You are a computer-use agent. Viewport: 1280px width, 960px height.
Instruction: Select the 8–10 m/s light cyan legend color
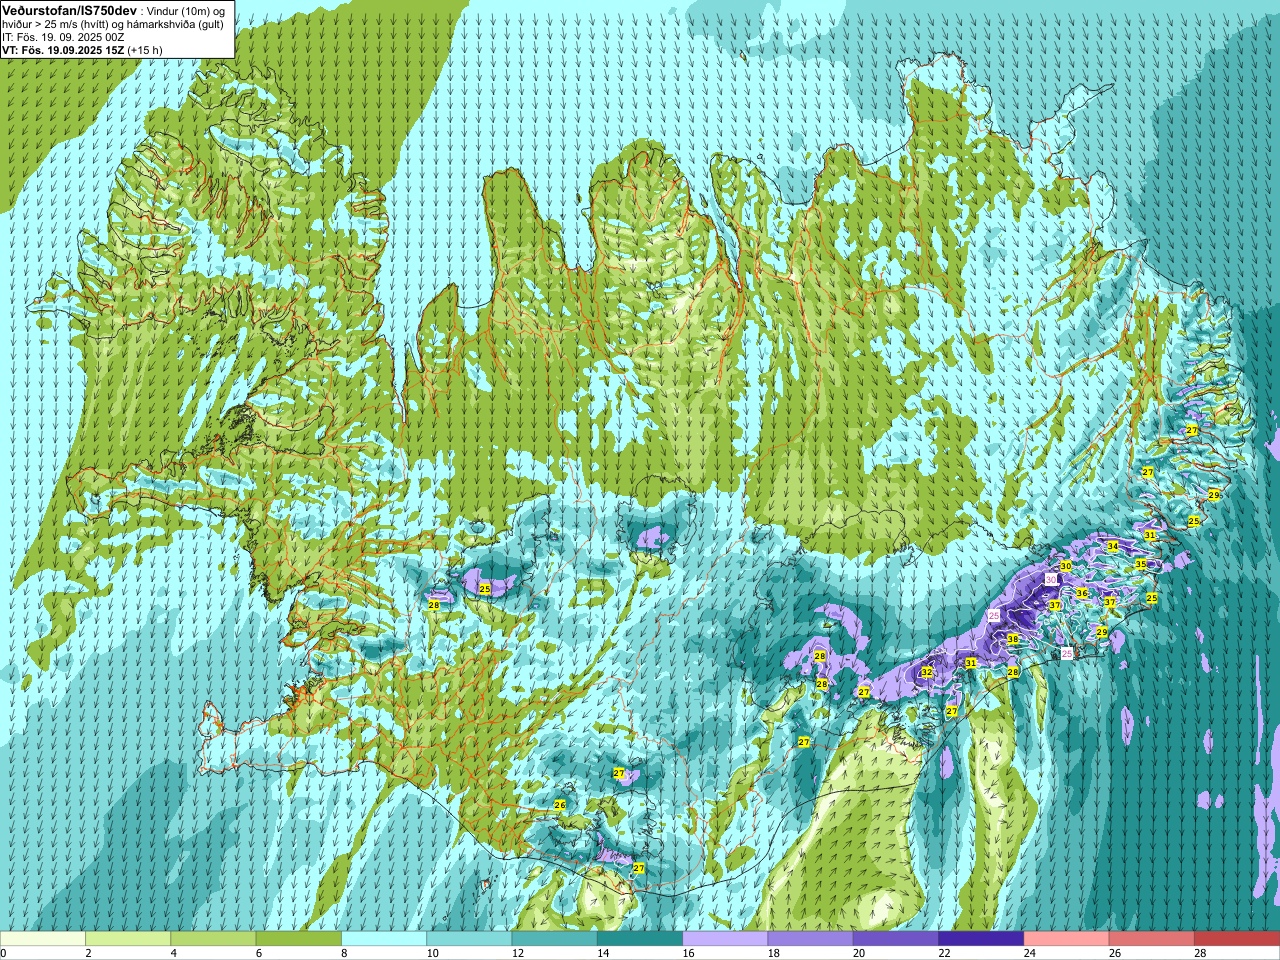384,939
